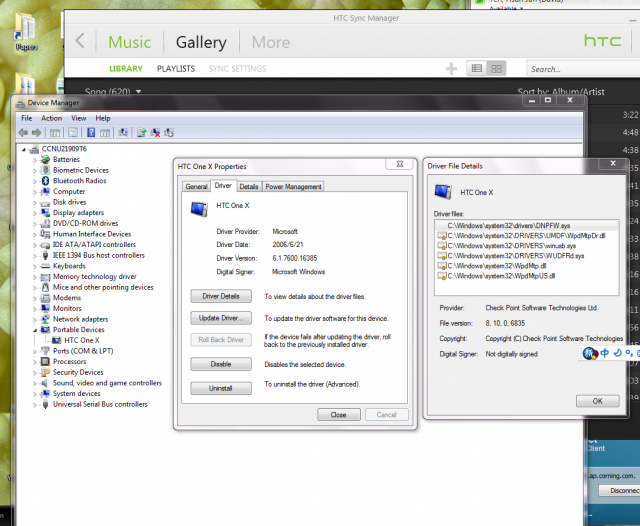This screenshot has height=526, width=640.
Task: Collapse the Portable Devices node
Action: [x=35, y=330]
